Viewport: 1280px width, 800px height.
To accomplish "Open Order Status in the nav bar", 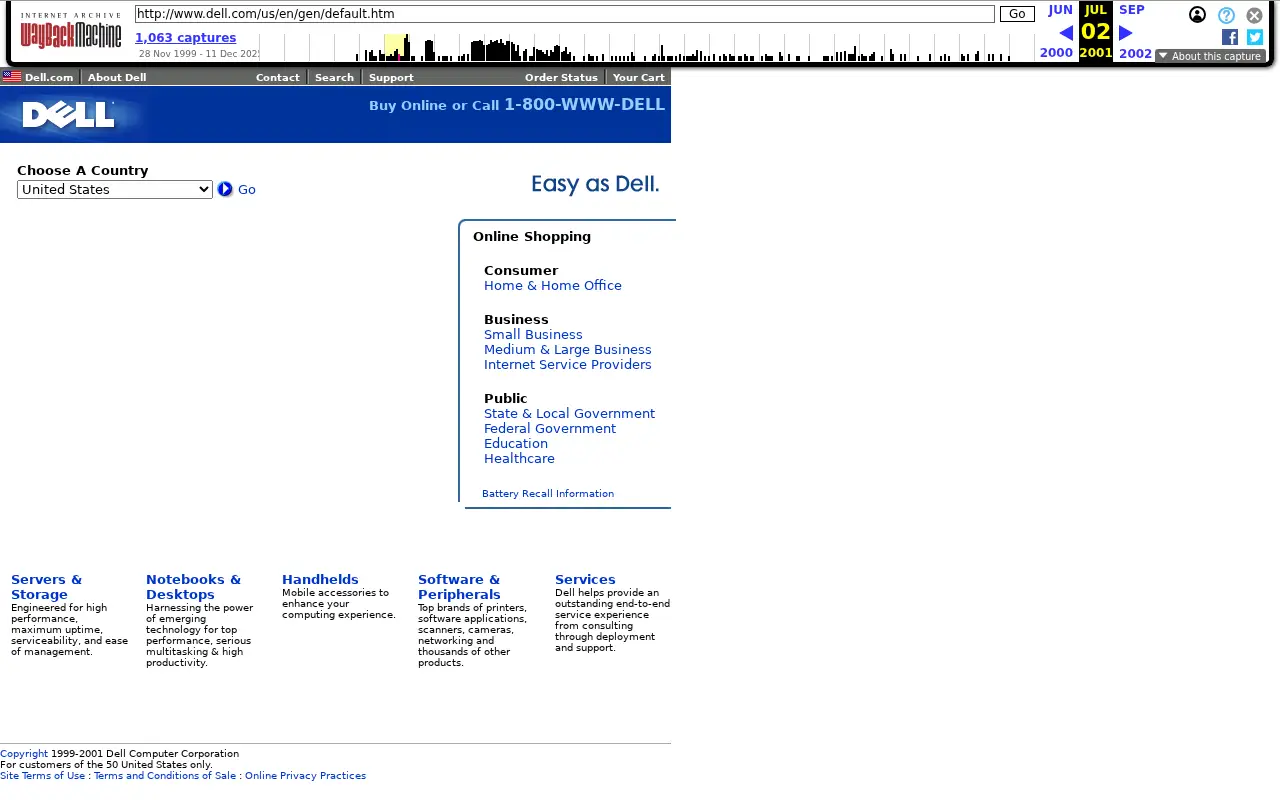I will click(x=561, y=77).
